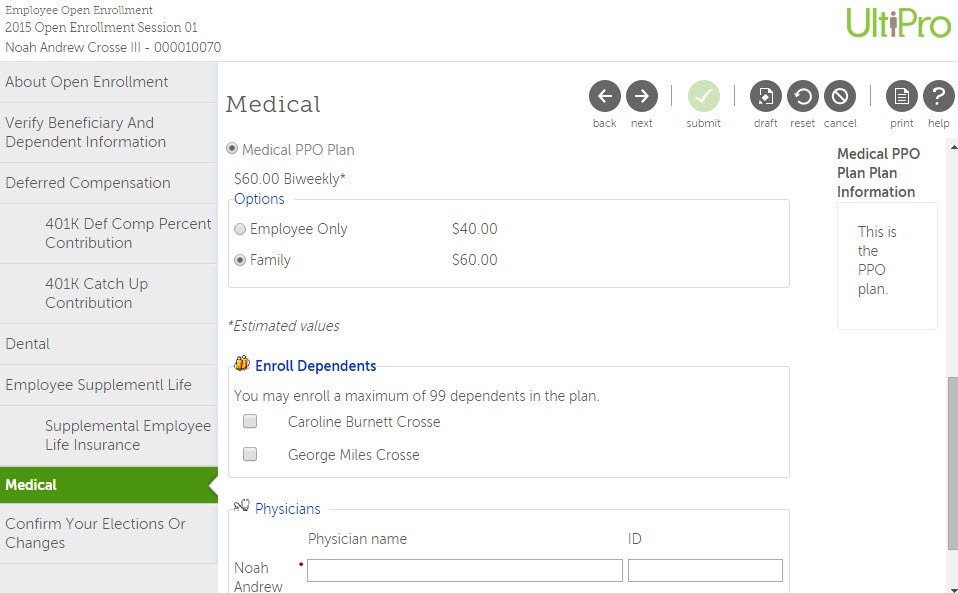Click the back arrow icon
This screenshot has width=958, height=593.
click(604, 96)
